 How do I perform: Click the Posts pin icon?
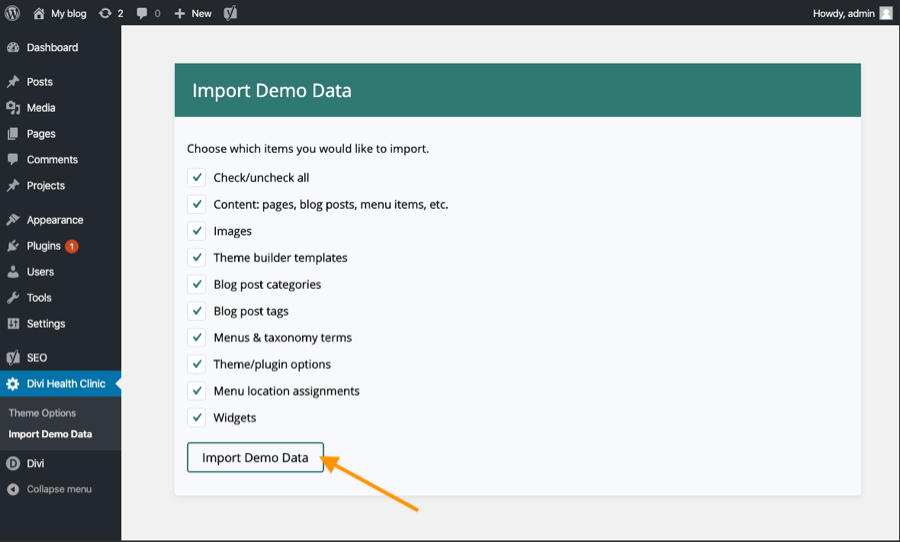[13, 82]
